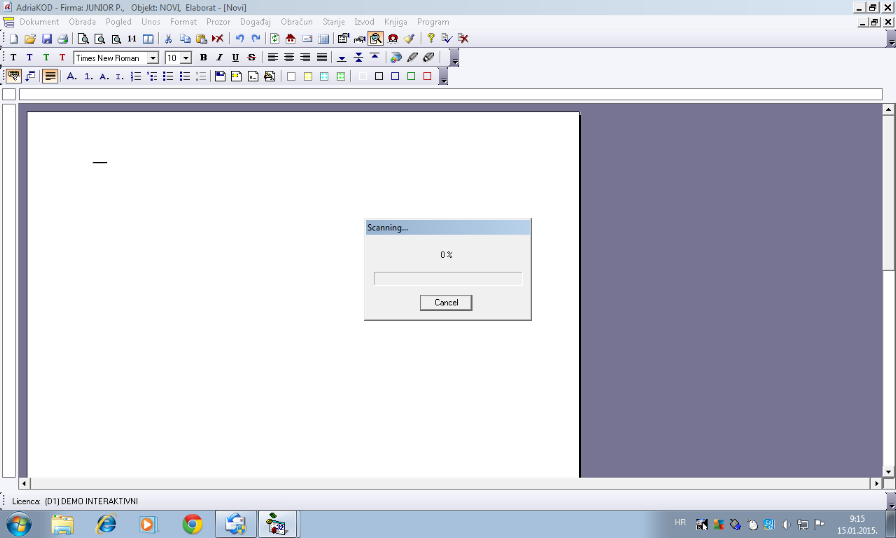Viewport: 896px width, 538px height.
Task: Cancel the Scanning dialog
Action: pos(446,303)
